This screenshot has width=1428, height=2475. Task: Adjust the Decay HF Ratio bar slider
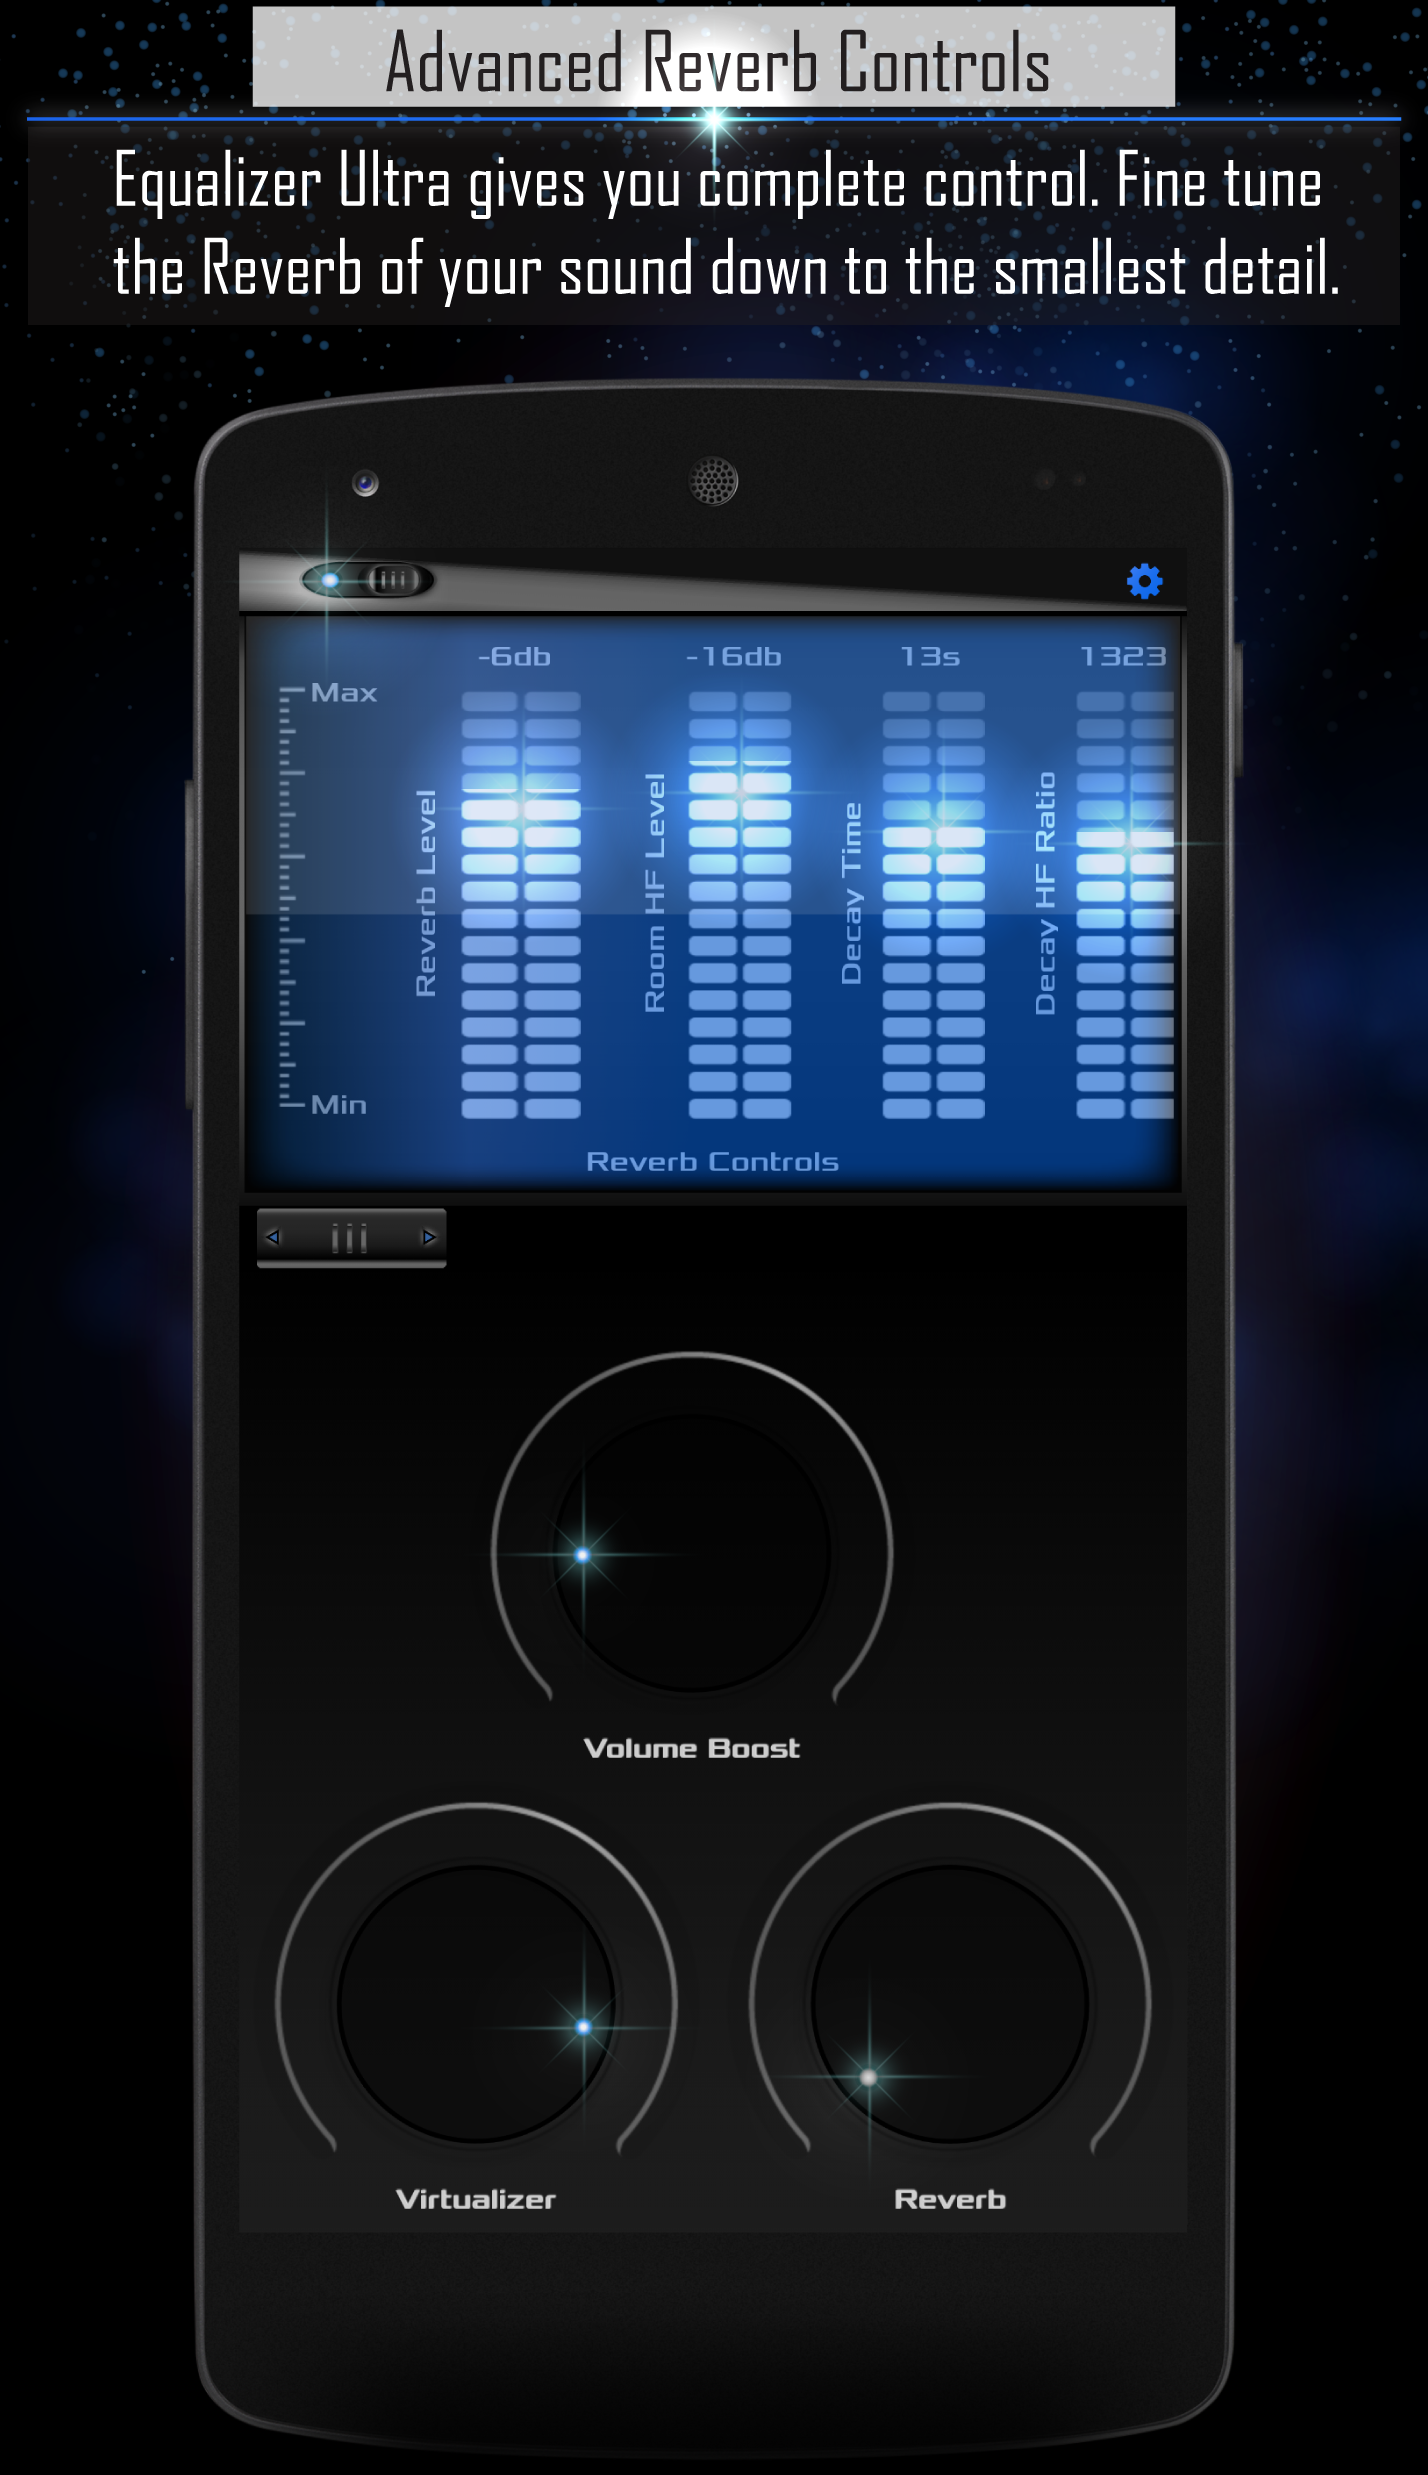coord(1125,904)
